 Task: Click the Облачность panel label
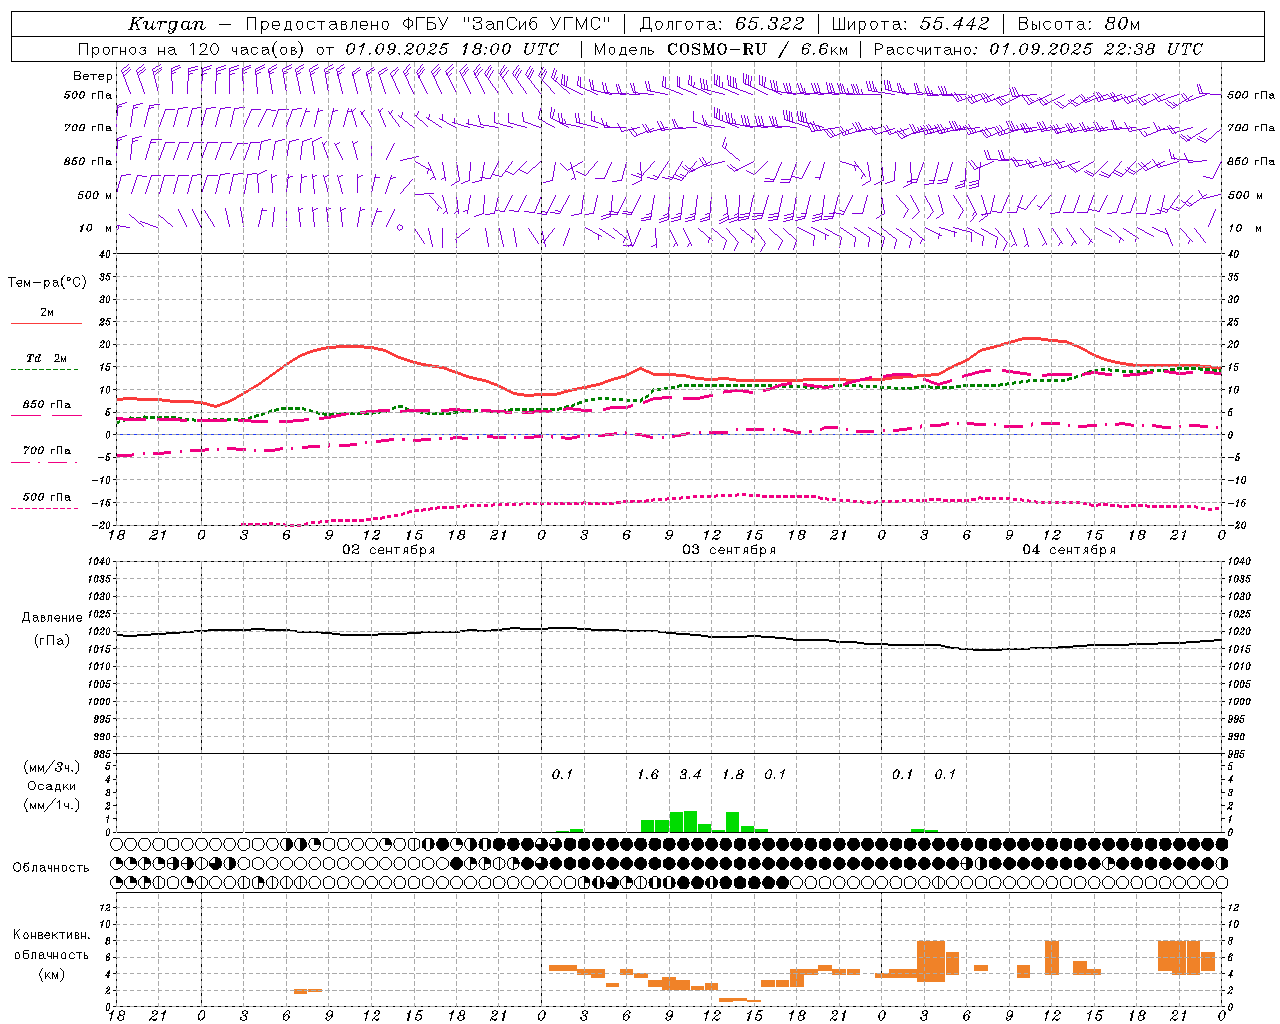[51, 868]
